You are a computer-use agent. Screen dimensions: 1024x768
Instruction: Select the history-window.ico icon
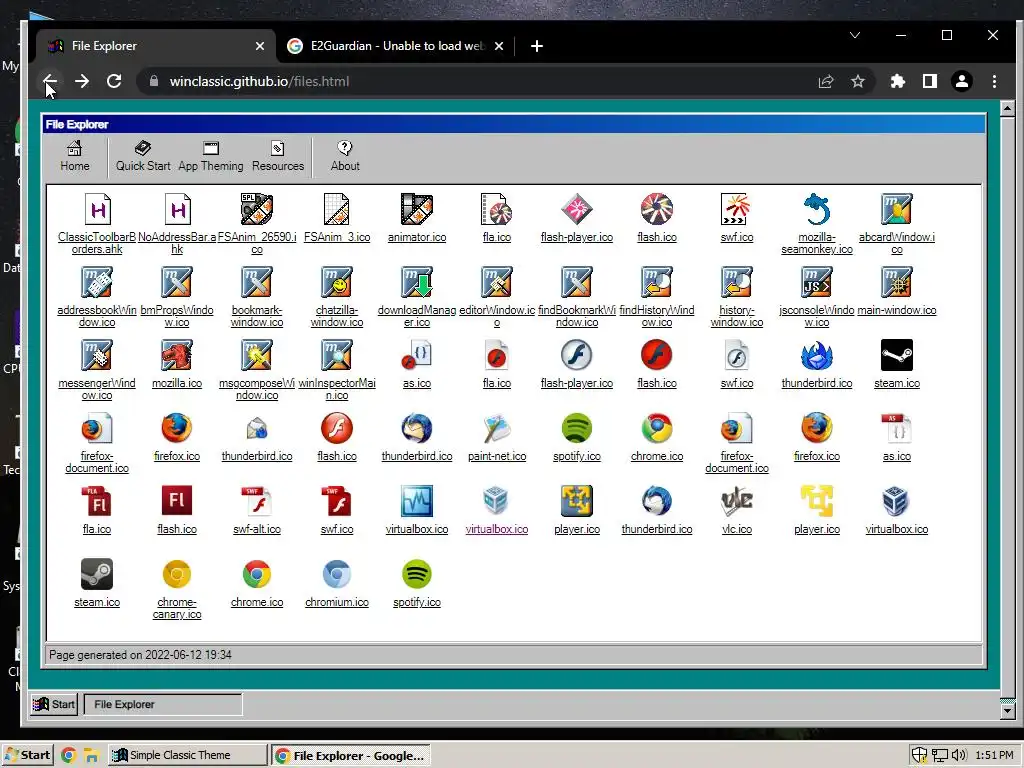tap(737, 283)
